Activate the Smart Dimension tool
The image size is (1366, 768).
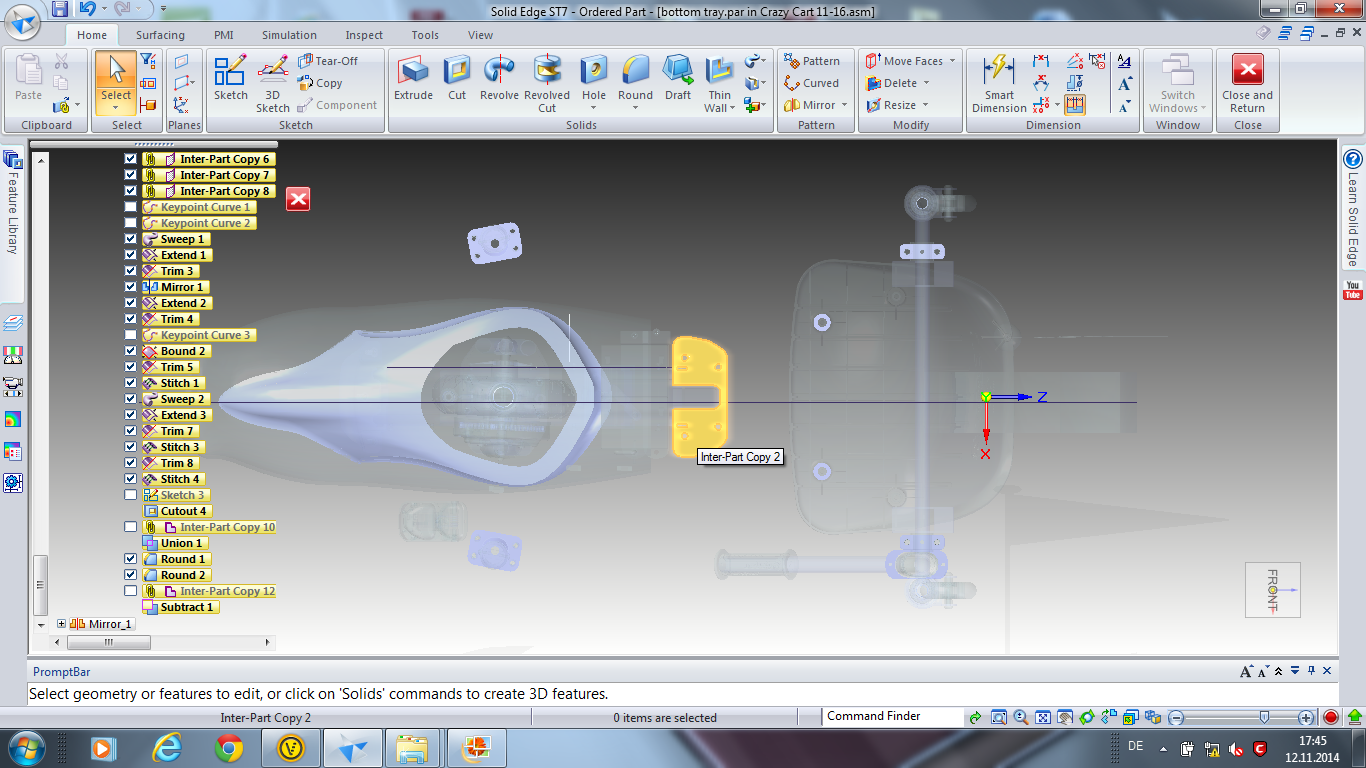pos(999,84)
